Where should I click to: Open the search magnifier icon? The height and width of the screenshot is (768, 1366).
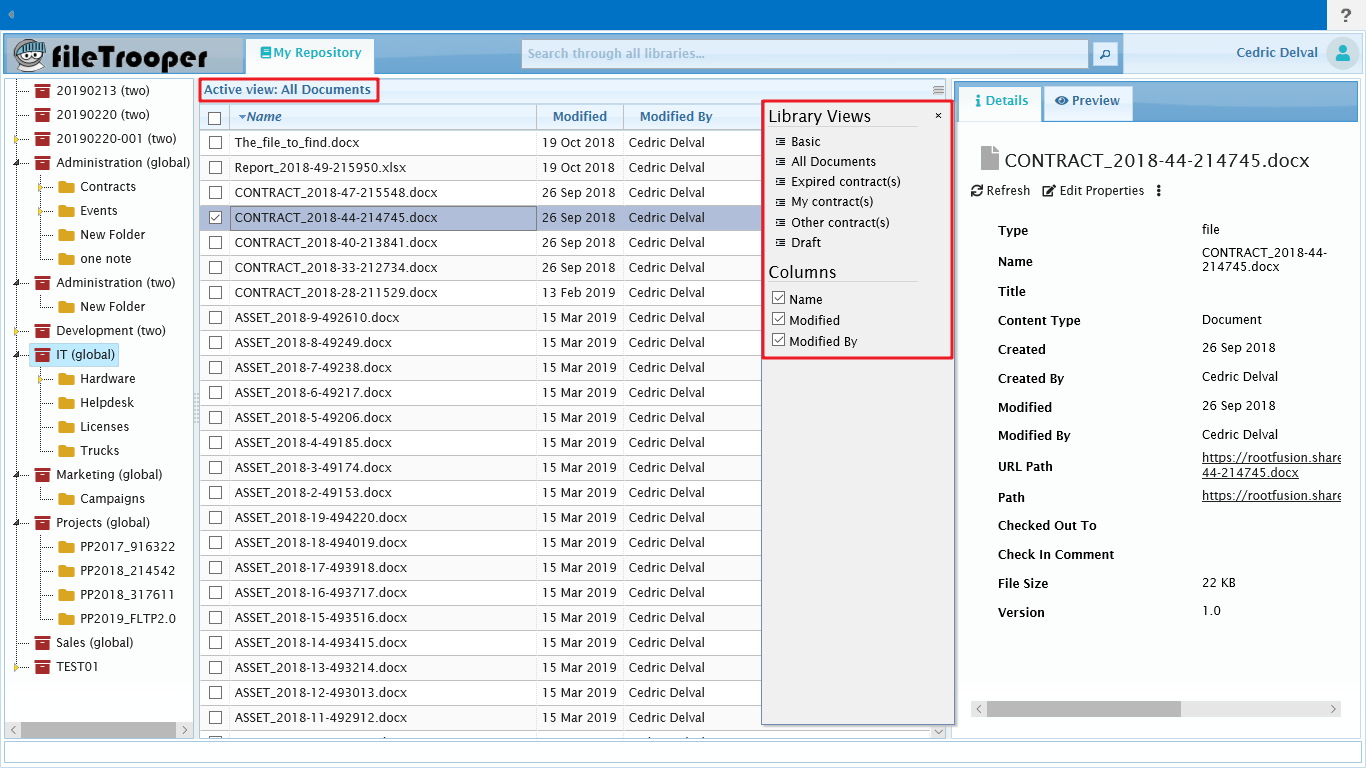1104,53
